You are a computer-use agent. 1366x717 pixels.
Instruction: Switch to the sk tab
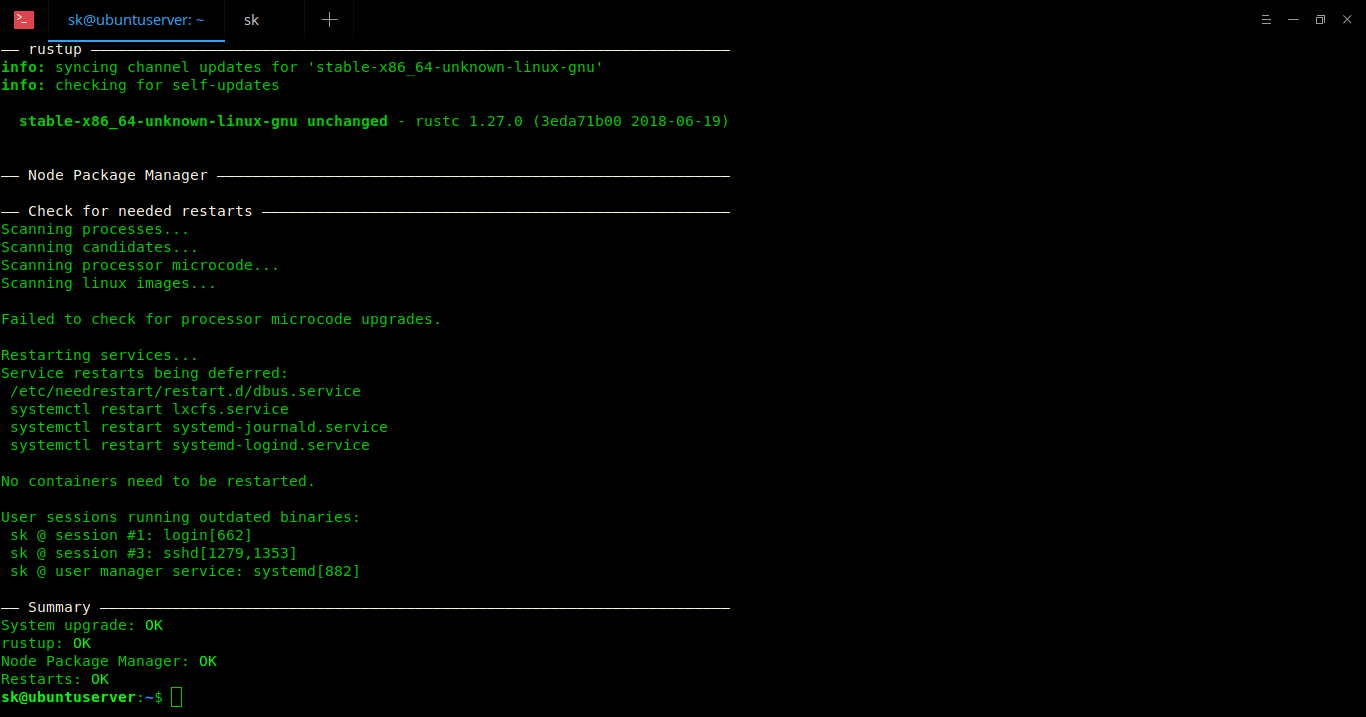tap(251, 20)
